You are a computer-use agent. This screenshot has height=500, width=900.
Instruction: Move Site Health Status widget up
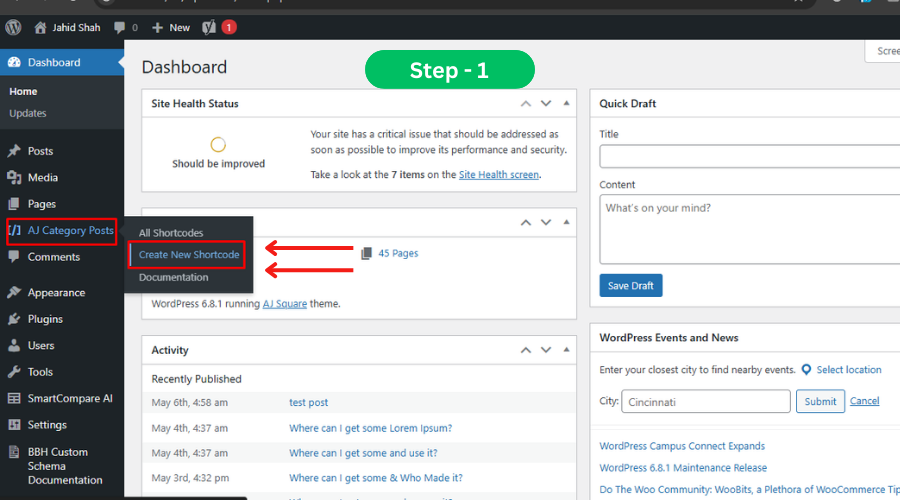click(526, 103)
